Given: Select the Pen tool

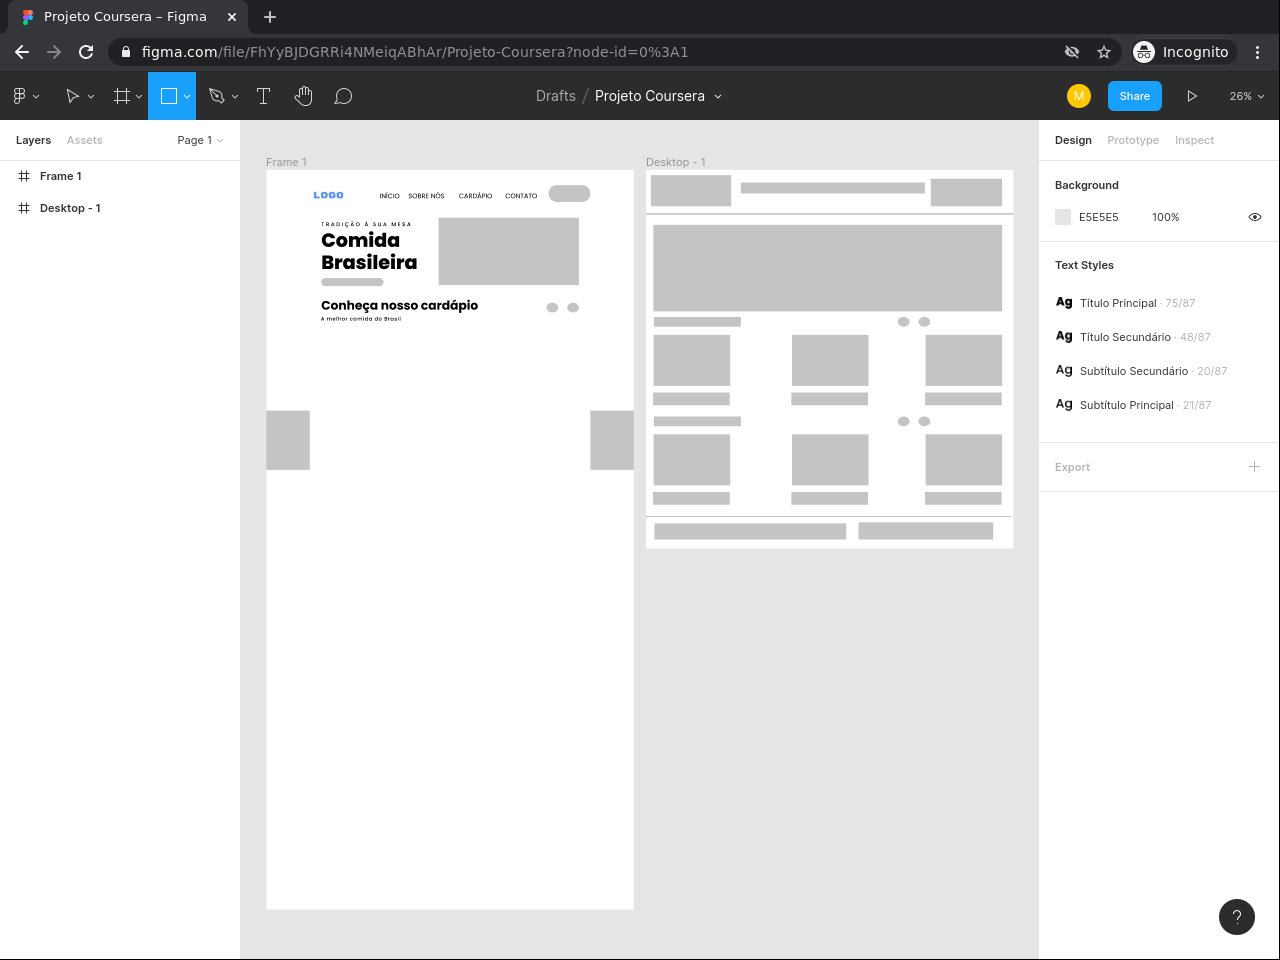Looking at the screenshot, I should tap(217, 96).
